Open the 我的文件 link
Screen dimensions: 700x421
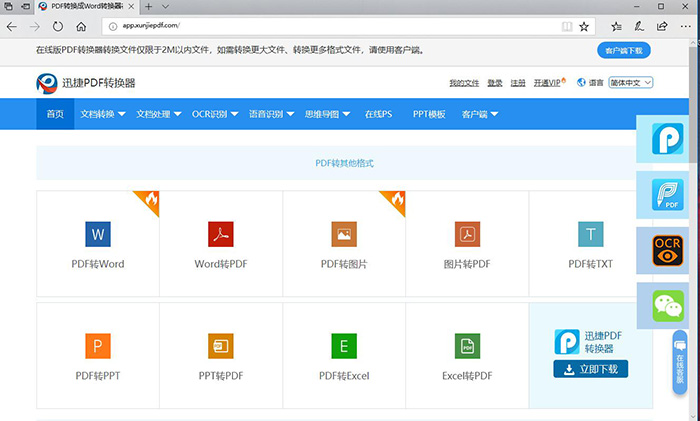click(x=464, y=83)
